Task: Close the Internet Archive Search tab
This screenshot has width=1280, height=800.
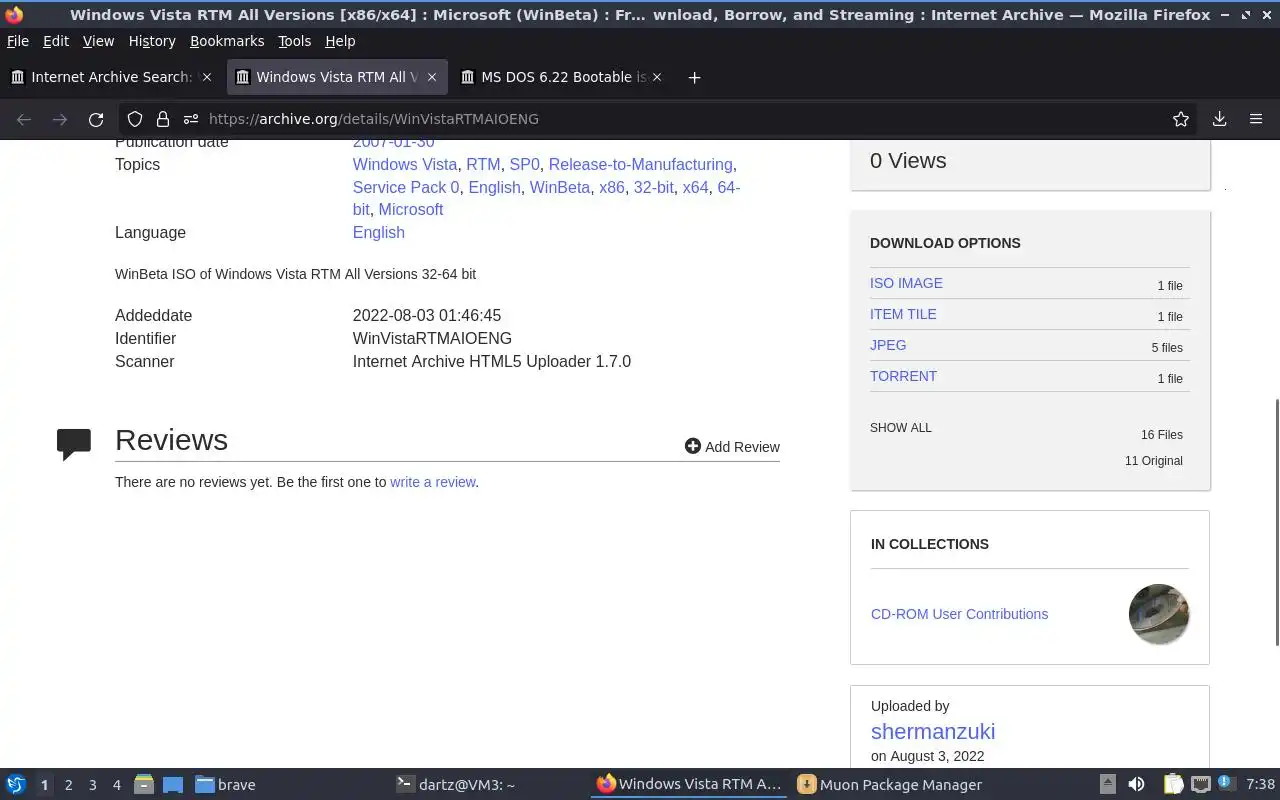Action: [x=207, y=77]
